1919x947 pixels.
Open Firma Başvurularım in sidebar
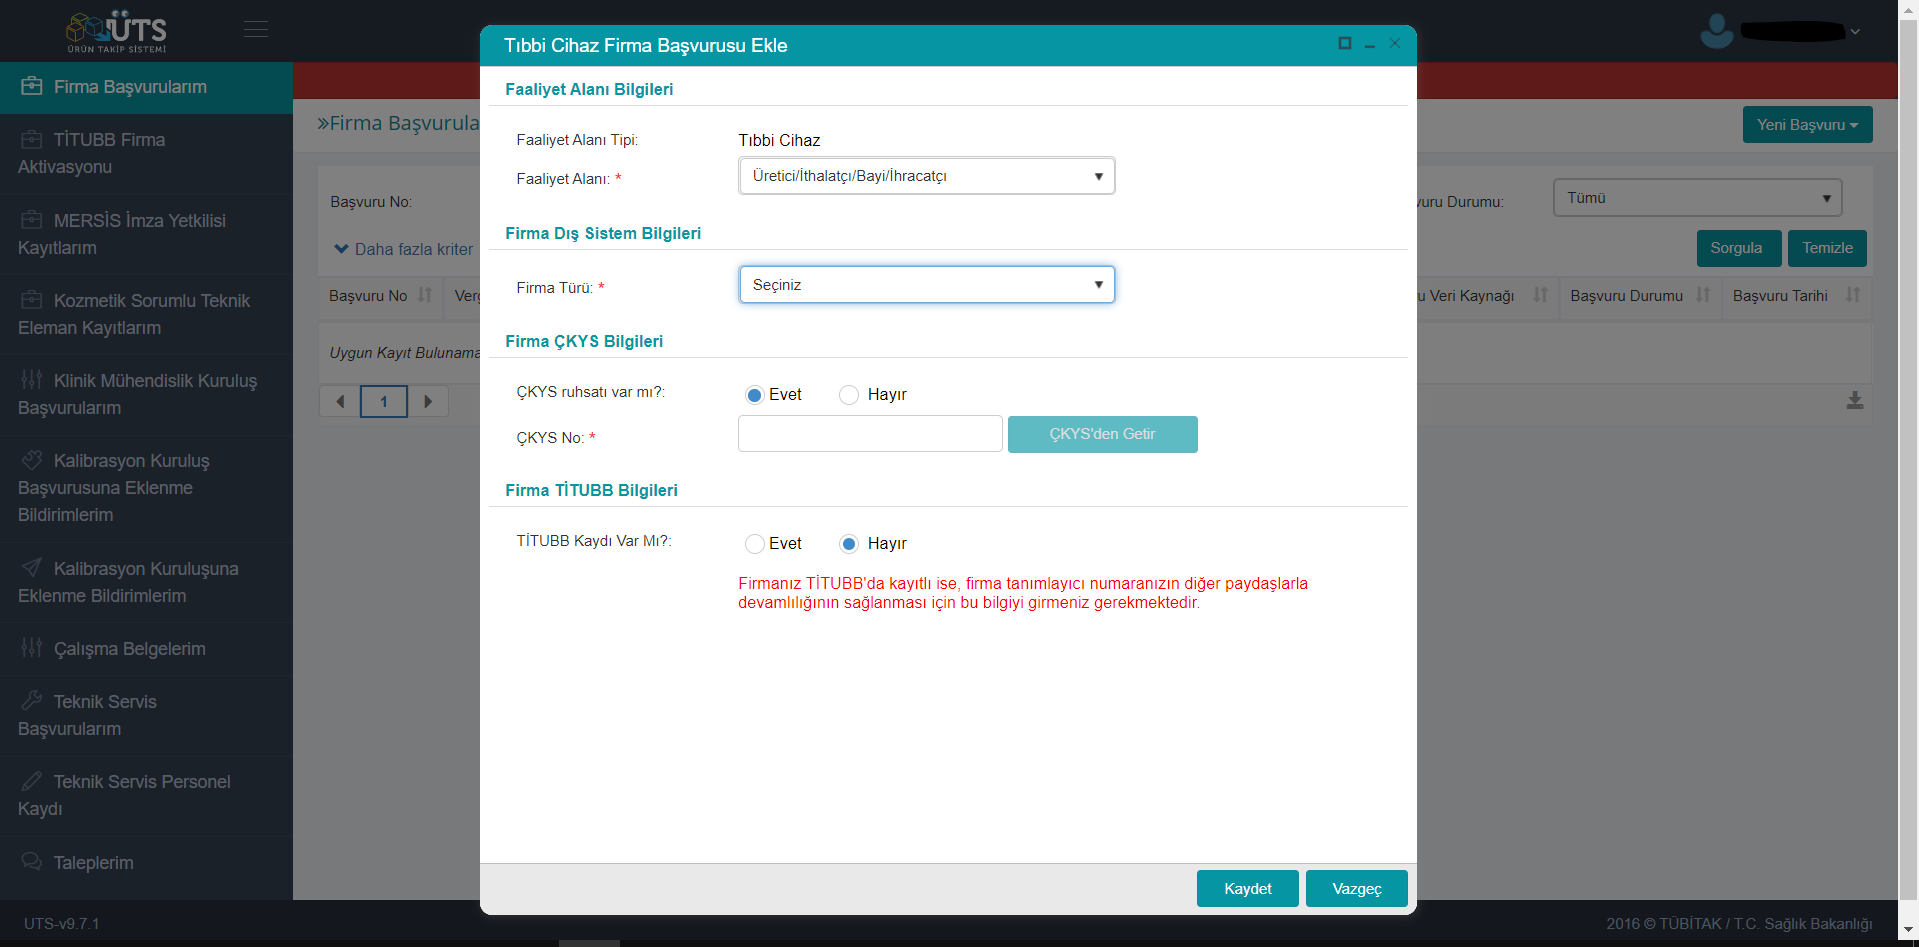pyautogui.click(x=130, y=87)
